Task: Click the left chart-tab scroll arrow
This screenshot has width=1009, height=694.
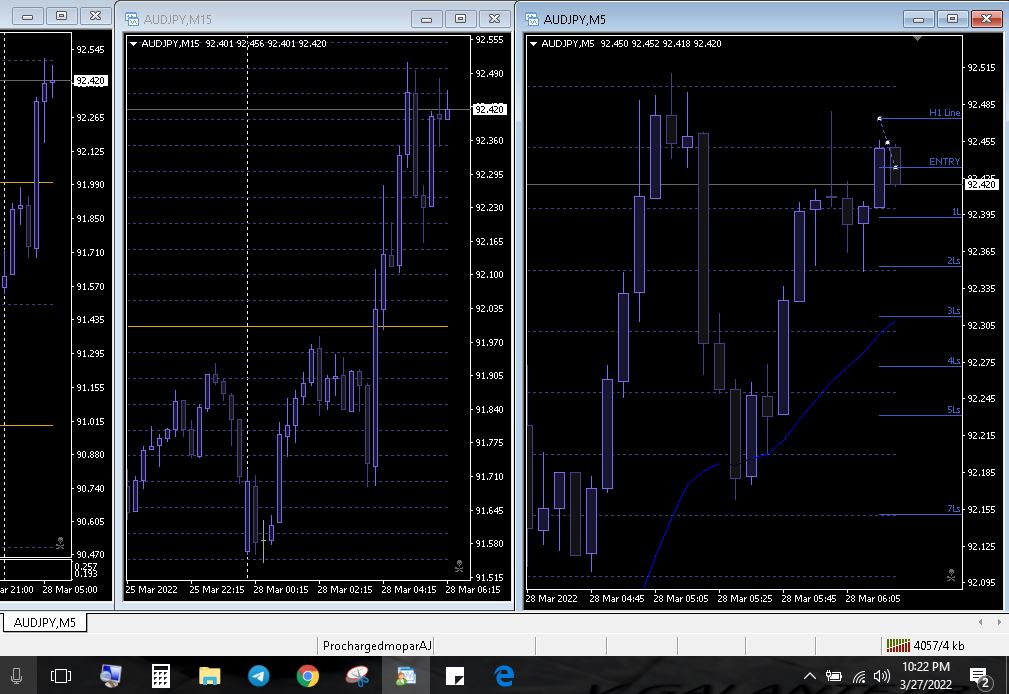Action: pos(980,622)
